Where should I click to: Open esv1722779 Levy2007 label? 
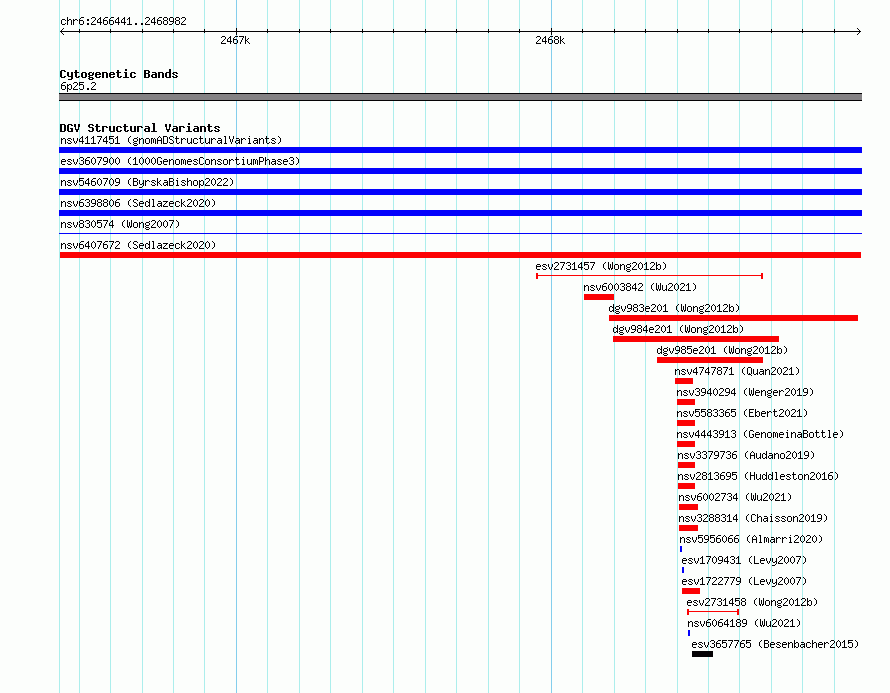[744, 581]
